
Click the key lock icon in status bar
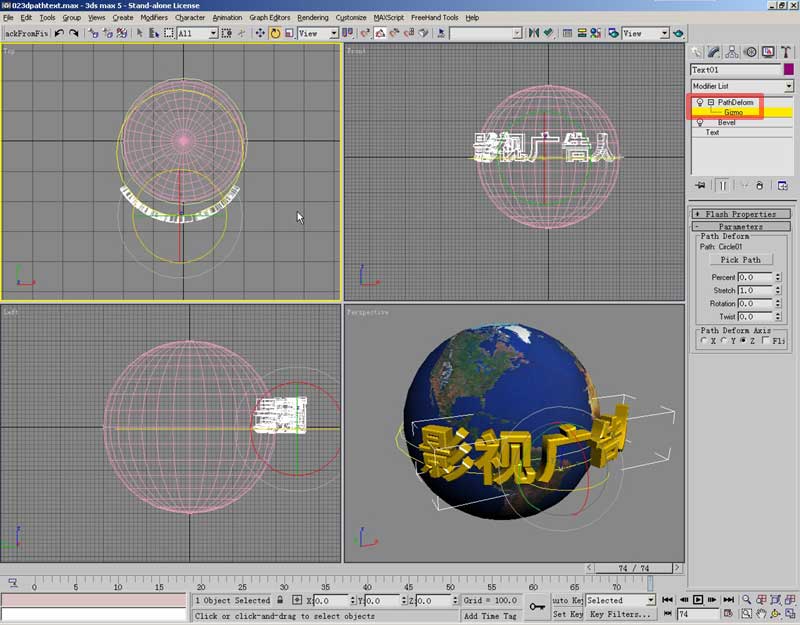537,607
